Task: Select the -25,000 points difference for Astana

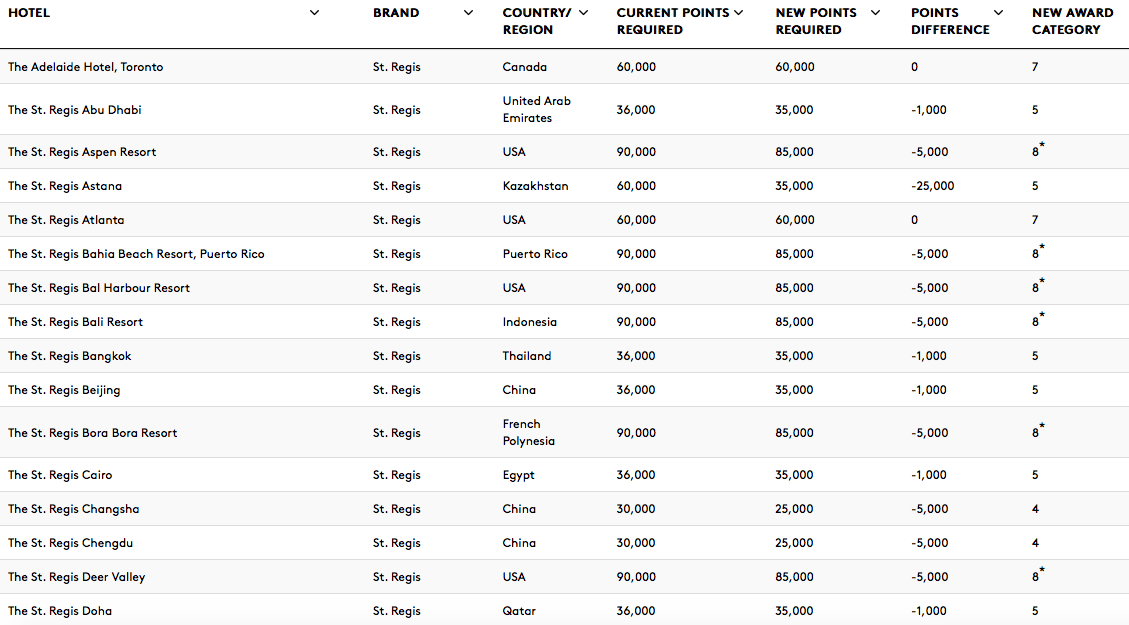Action: [932, 186]
